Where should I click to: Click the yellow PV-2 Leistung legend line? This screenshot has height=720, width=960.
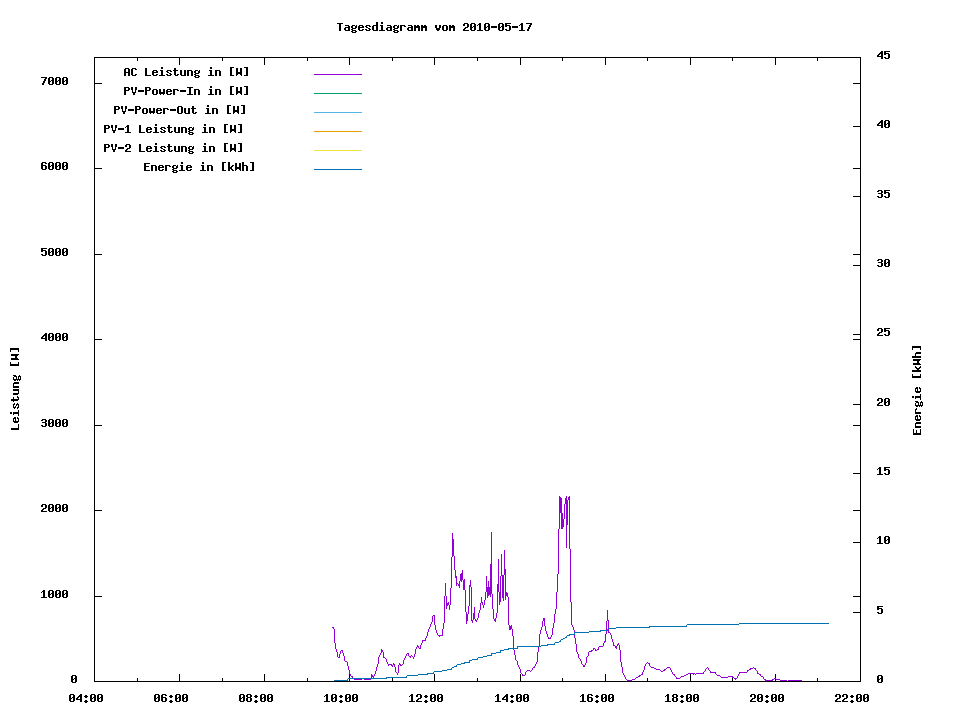[x=337, y=150]
